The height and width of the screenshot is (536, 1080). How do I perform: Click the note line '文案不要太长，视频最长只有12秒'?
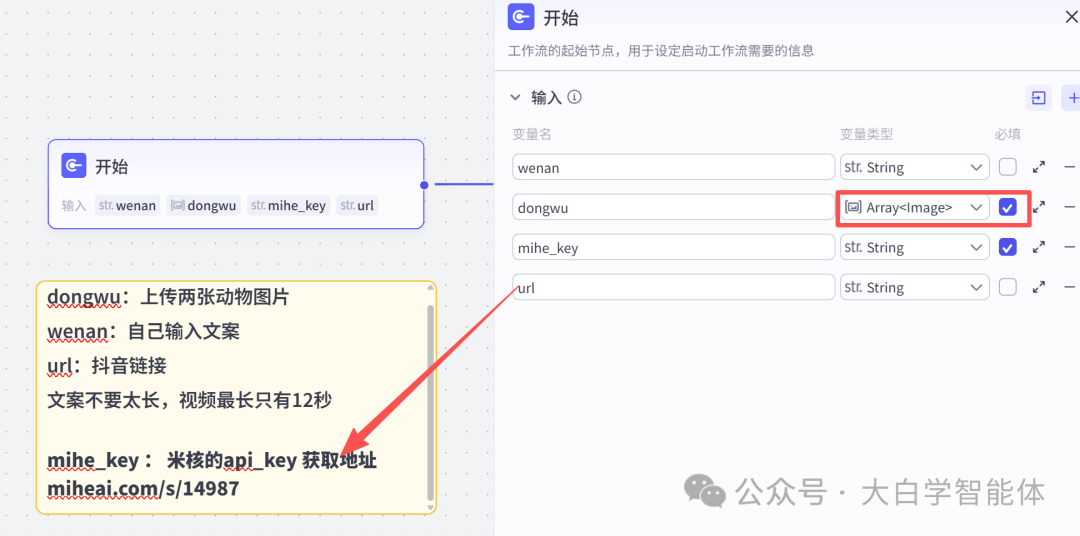pos(190,400)
